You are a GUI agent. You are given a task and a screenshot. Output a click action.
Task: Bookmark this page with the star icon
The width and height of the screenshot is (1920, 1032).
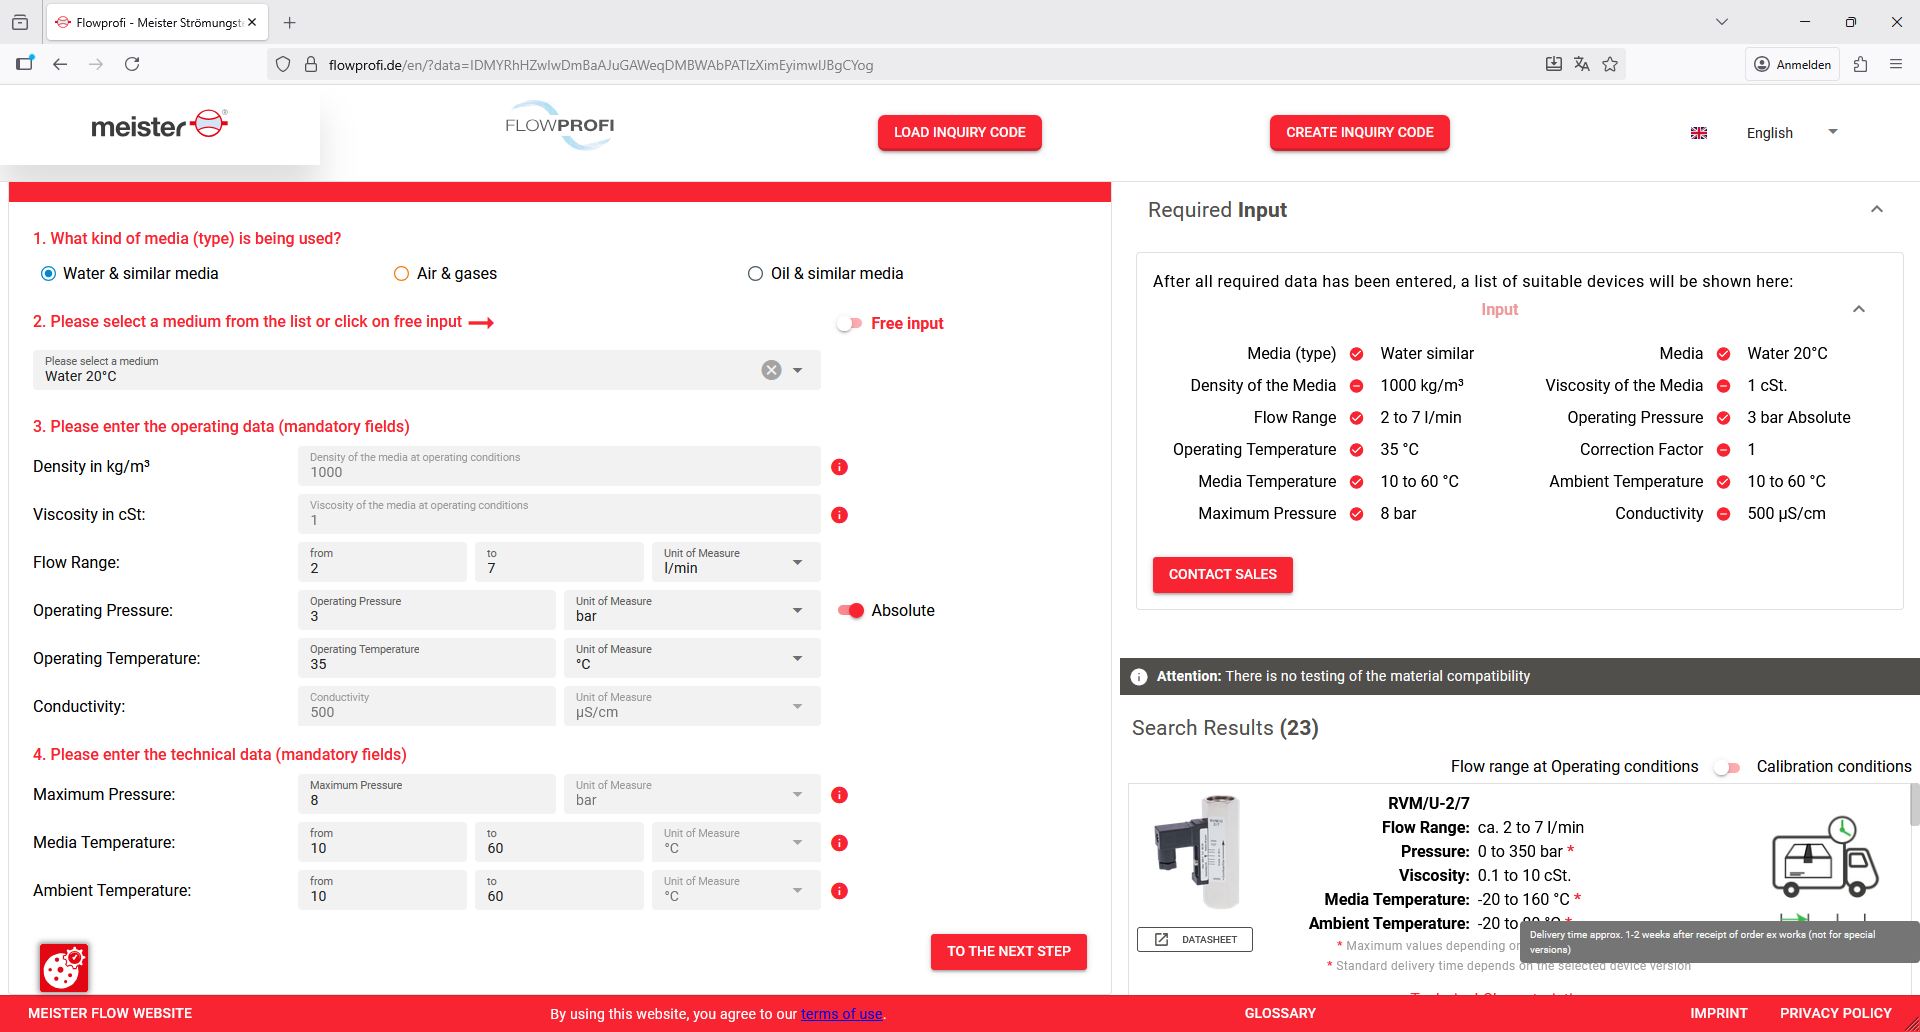(x=1610, y=65)
